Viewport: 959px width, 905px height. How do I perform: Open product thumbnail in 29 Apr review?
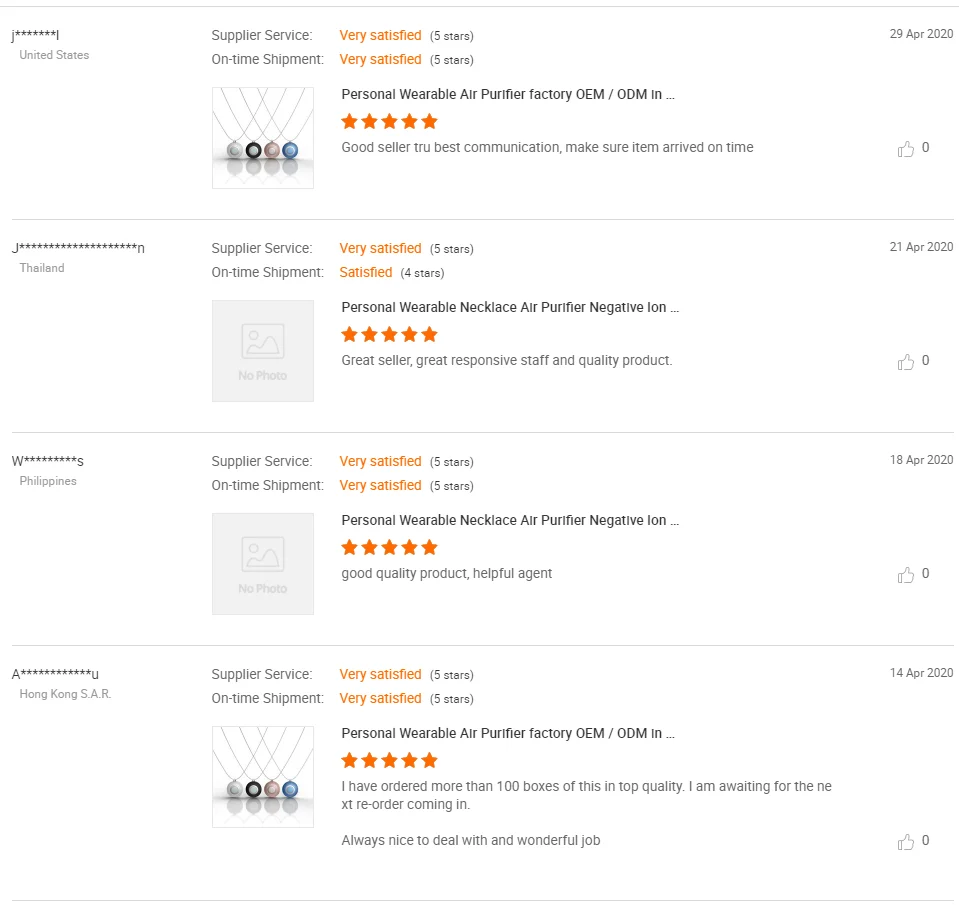[x=263, y=138]
